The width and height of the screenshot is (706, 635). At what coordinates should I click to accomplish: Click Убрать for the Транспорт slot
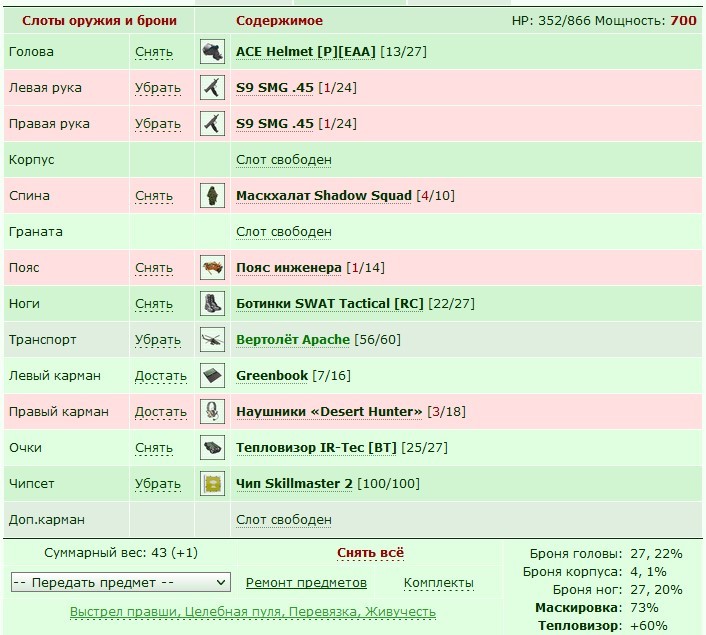coord(158,340)
